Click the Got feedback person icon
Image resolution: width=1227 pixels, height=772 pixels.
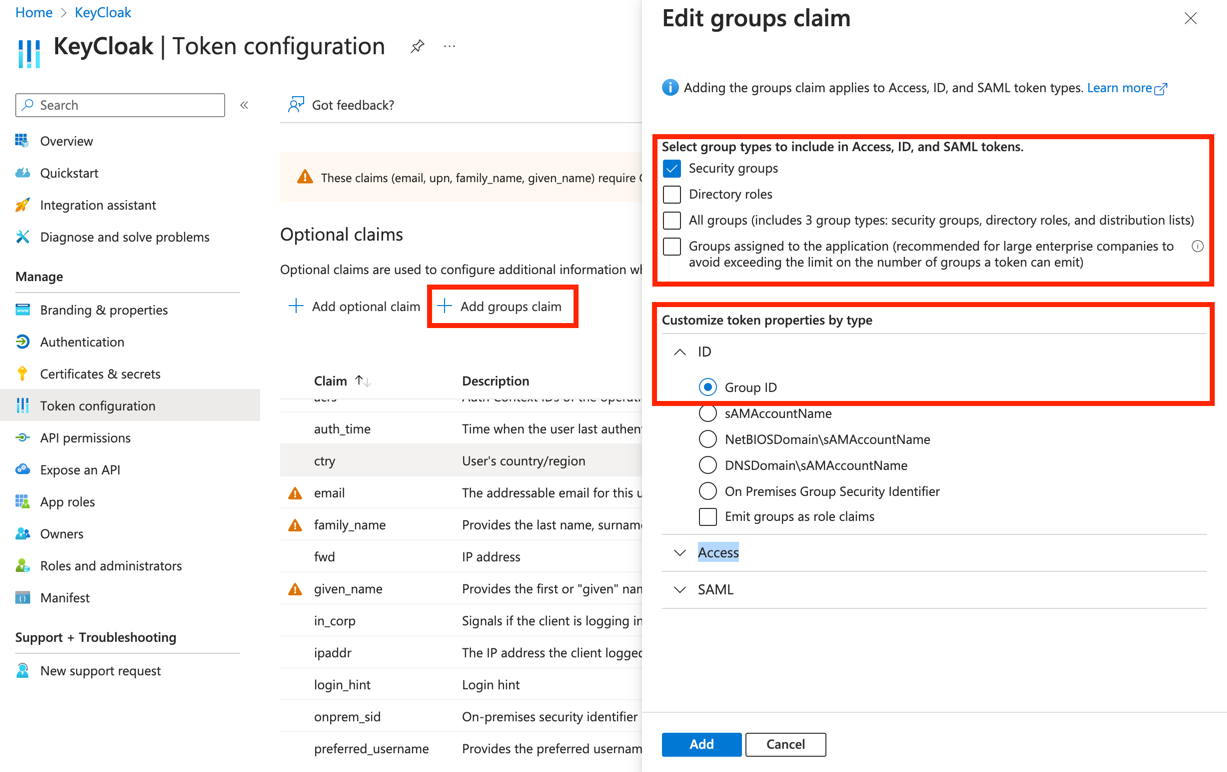[296, 105]
